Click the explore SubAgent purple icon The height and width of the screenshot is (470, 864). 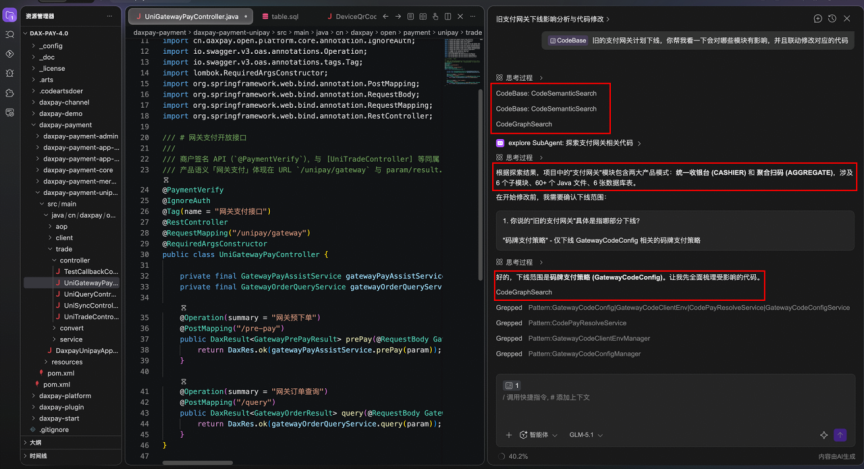(500, 143)
